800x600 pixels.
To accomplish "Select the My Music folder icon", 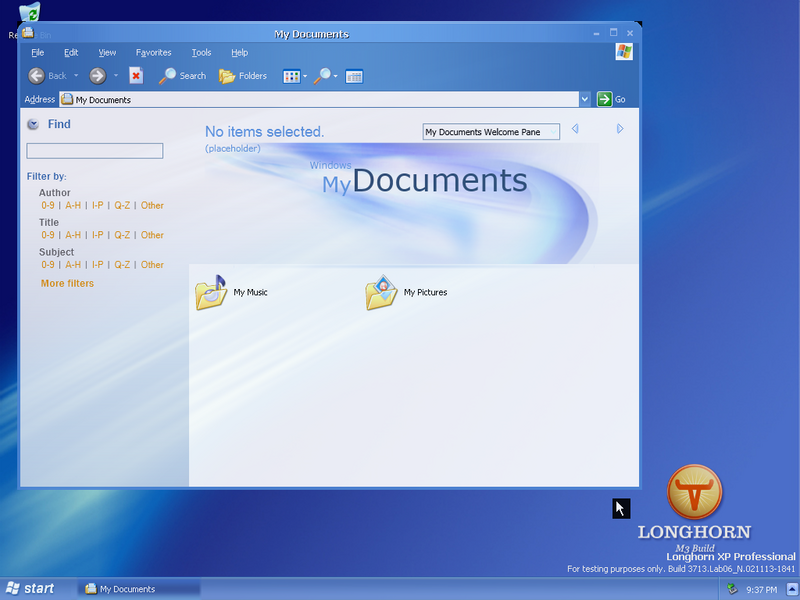I will [211, 293].
